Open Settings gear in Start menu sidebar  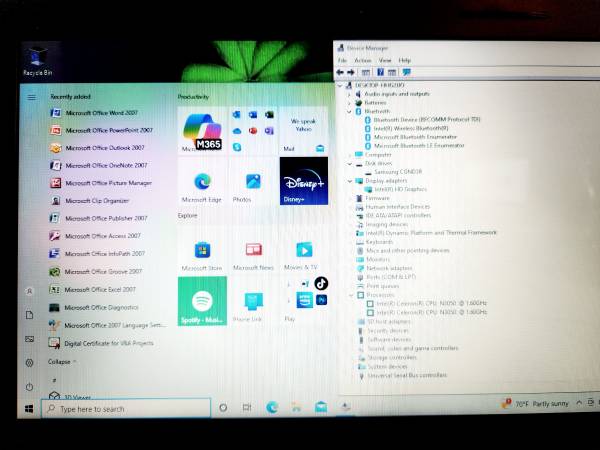(29, 363)
